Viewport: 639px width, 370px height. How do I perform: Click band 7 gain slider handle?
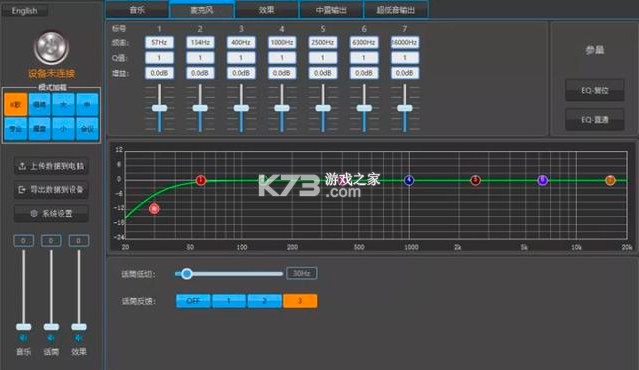(x=405, y=108)
